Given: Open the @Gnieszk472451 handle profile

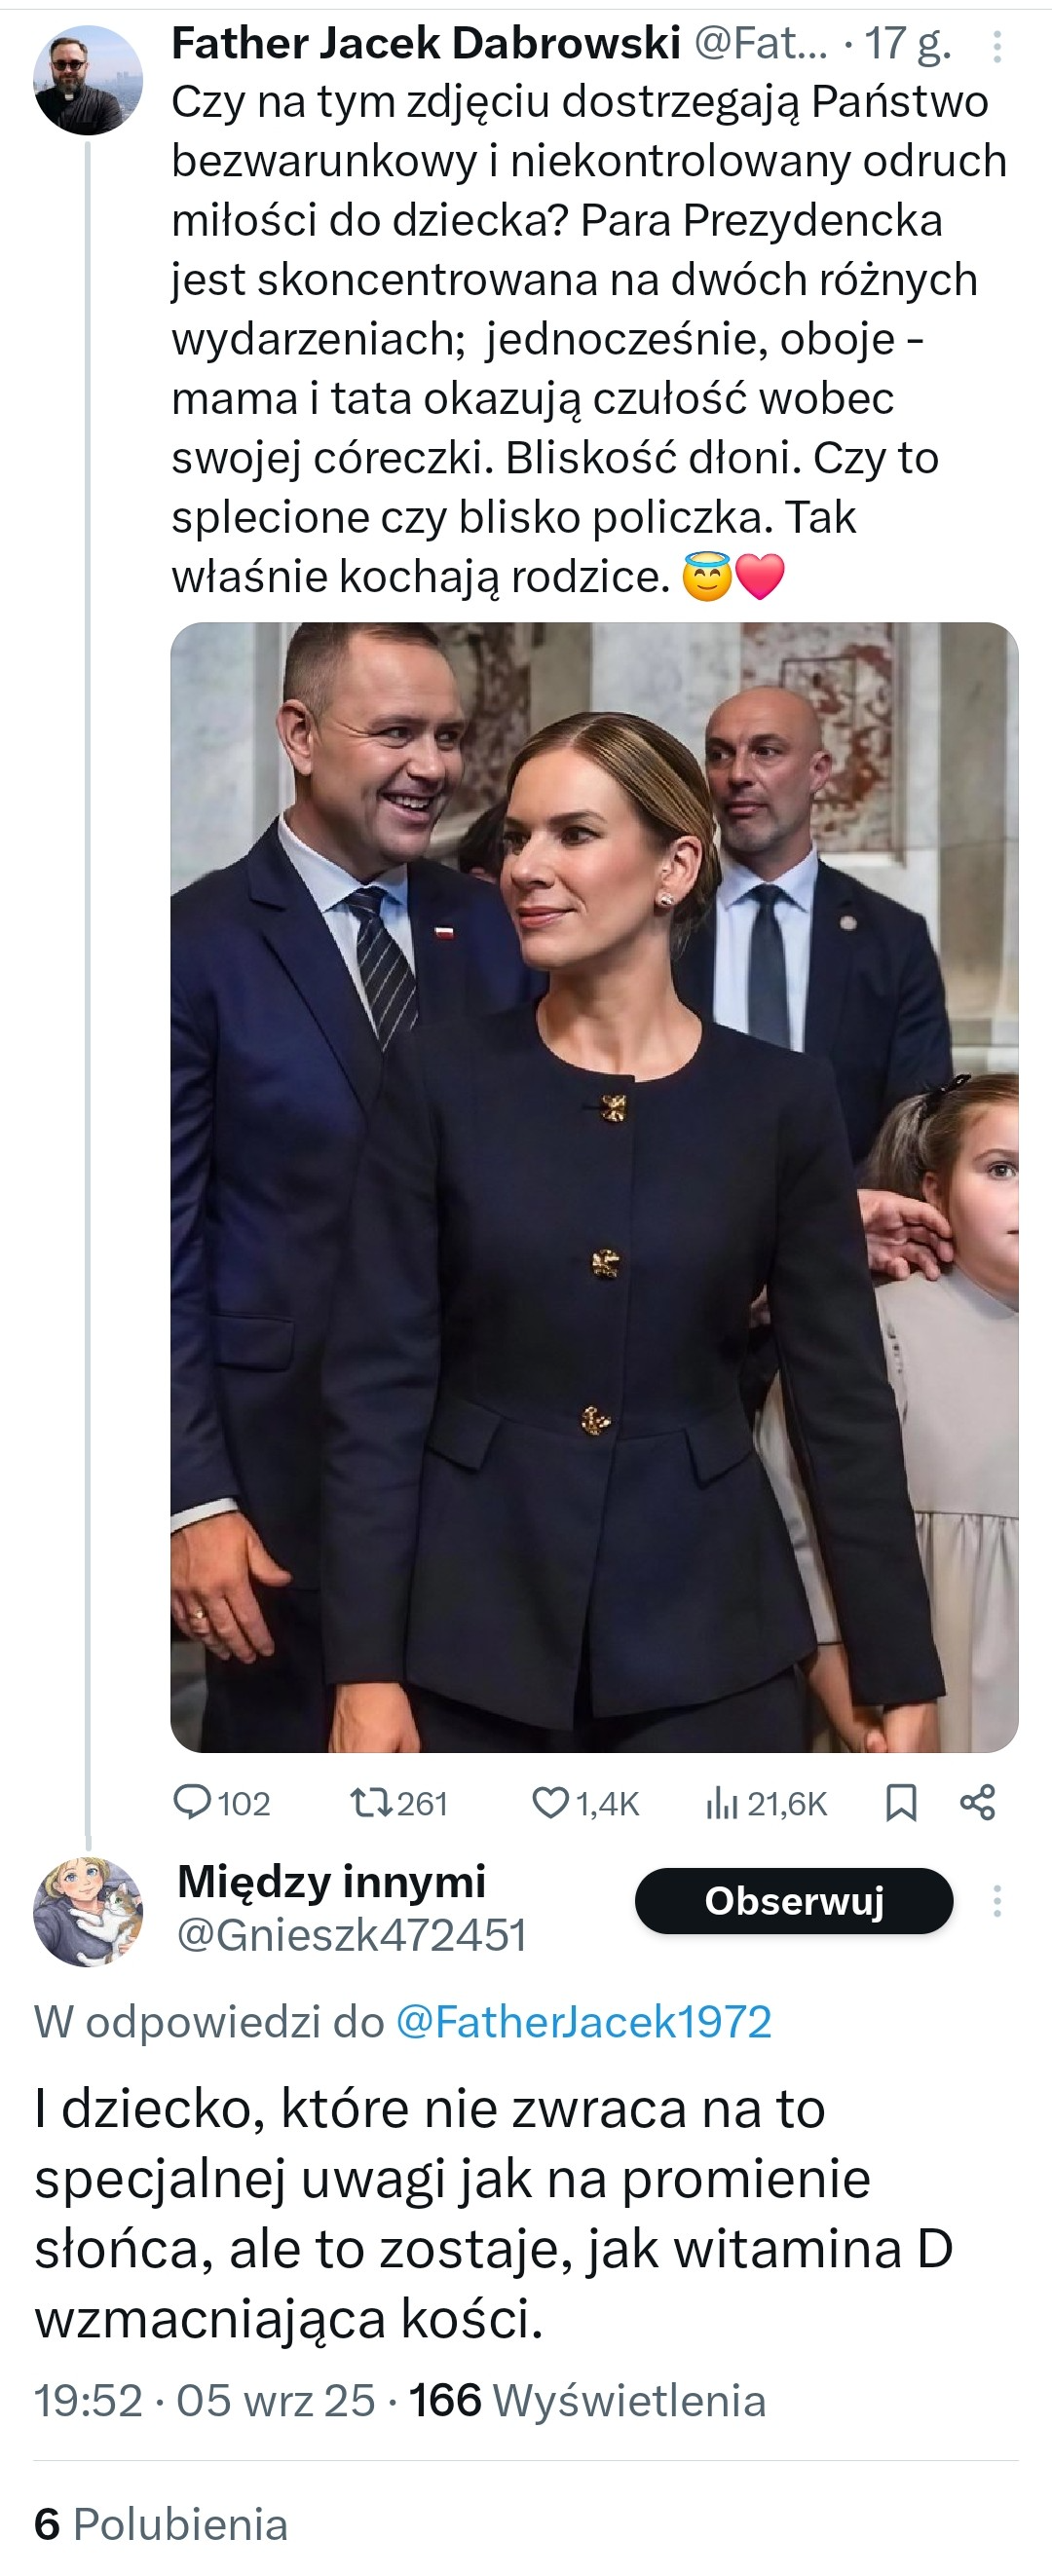Looking at the screenshot, I should point(351,1936).
